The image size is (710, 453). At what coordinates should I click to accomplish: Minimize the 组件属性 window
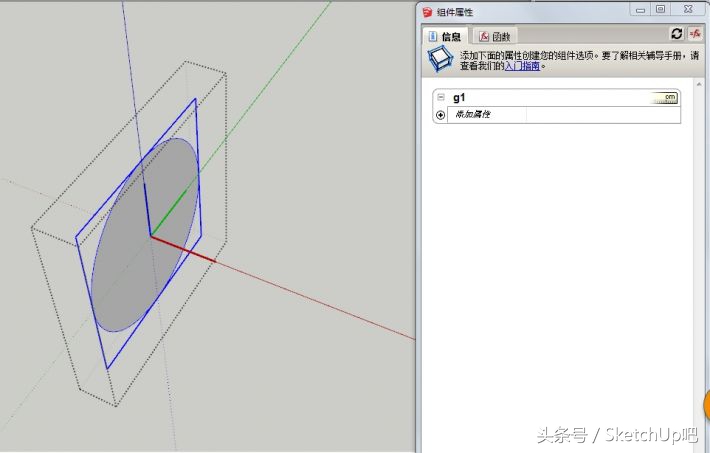click(x=640, y=10)
